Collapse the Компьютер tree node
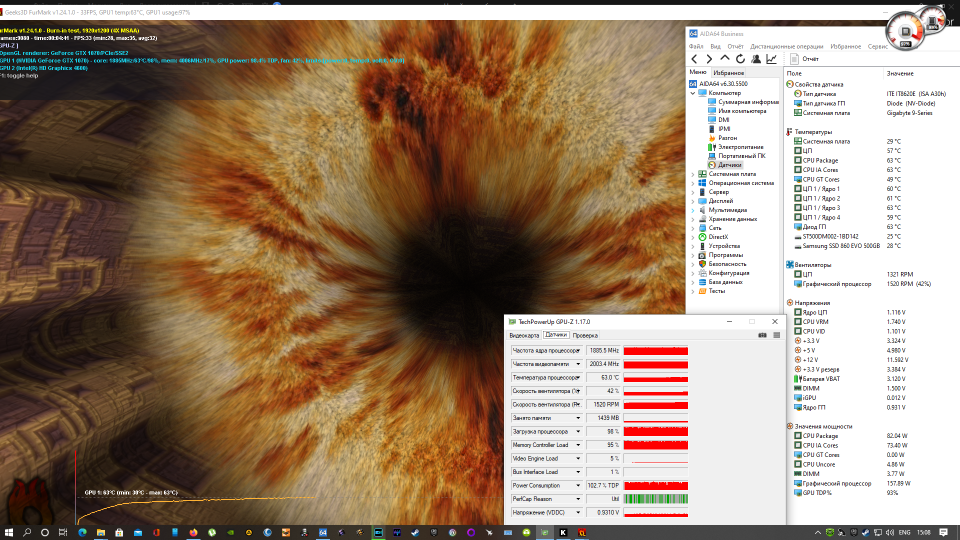 click(x=693, y=93)
